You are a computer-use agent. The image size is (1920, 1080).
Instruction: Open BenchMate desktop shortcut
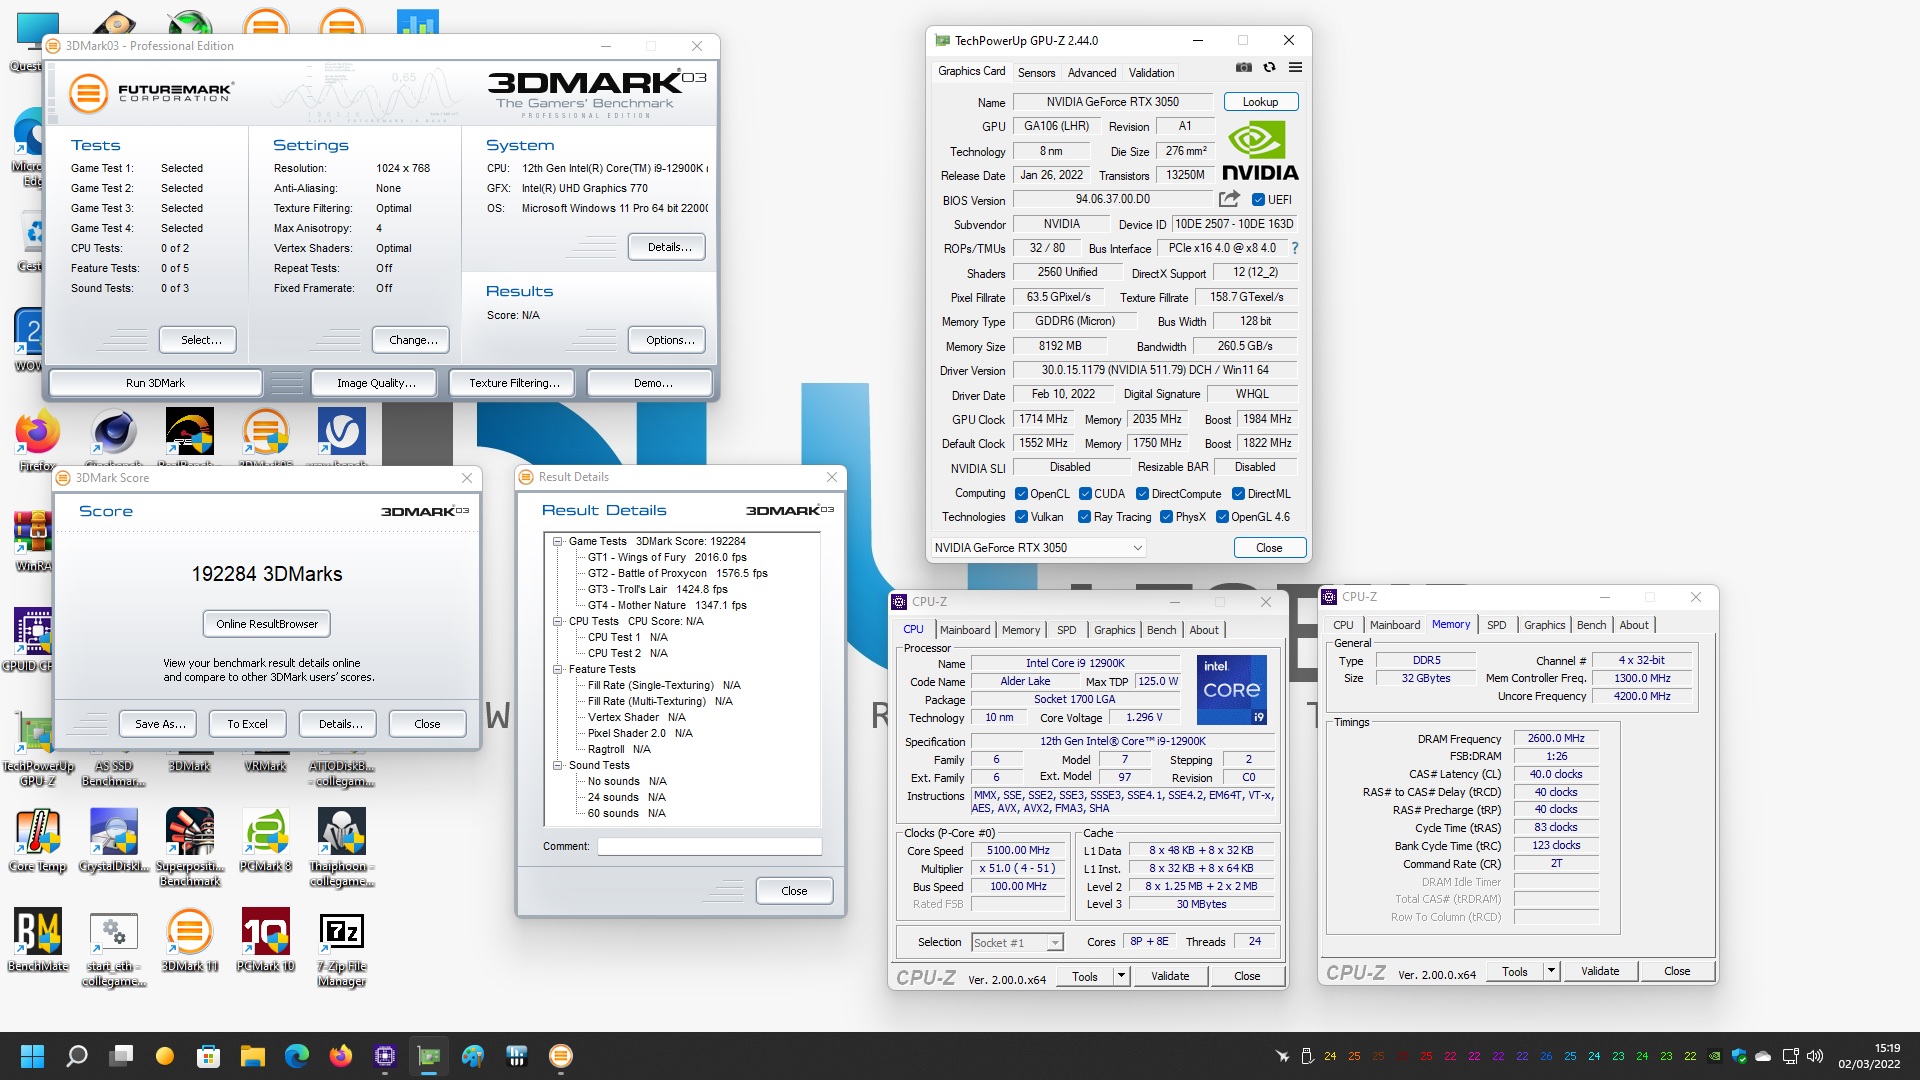(37, 940)
